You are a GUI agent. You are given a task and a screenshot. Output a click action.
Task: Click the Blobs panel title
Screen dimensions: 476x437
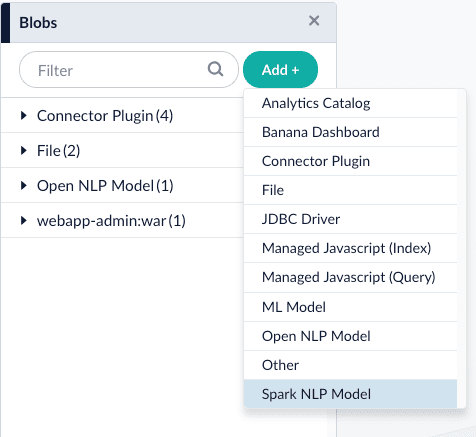[x=38, y=23]
